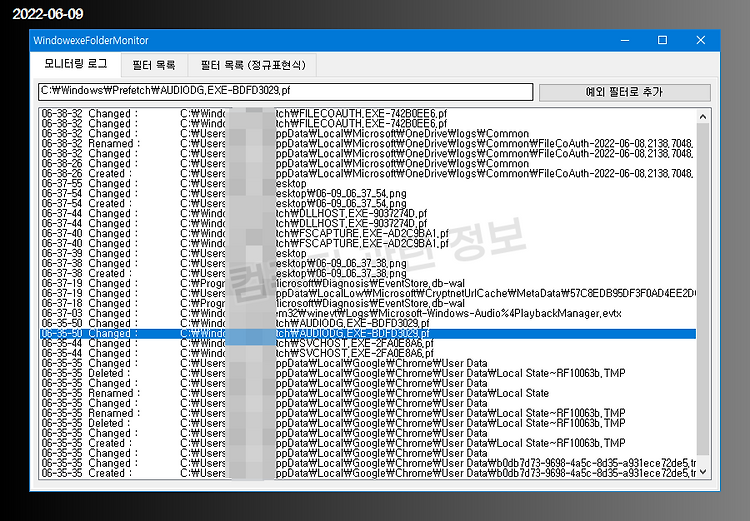Select the Changed 06-09_06_37_38.png row
The width and height of the screenshot is (750, 521).
pyautogui.click(x=367, y=264)
